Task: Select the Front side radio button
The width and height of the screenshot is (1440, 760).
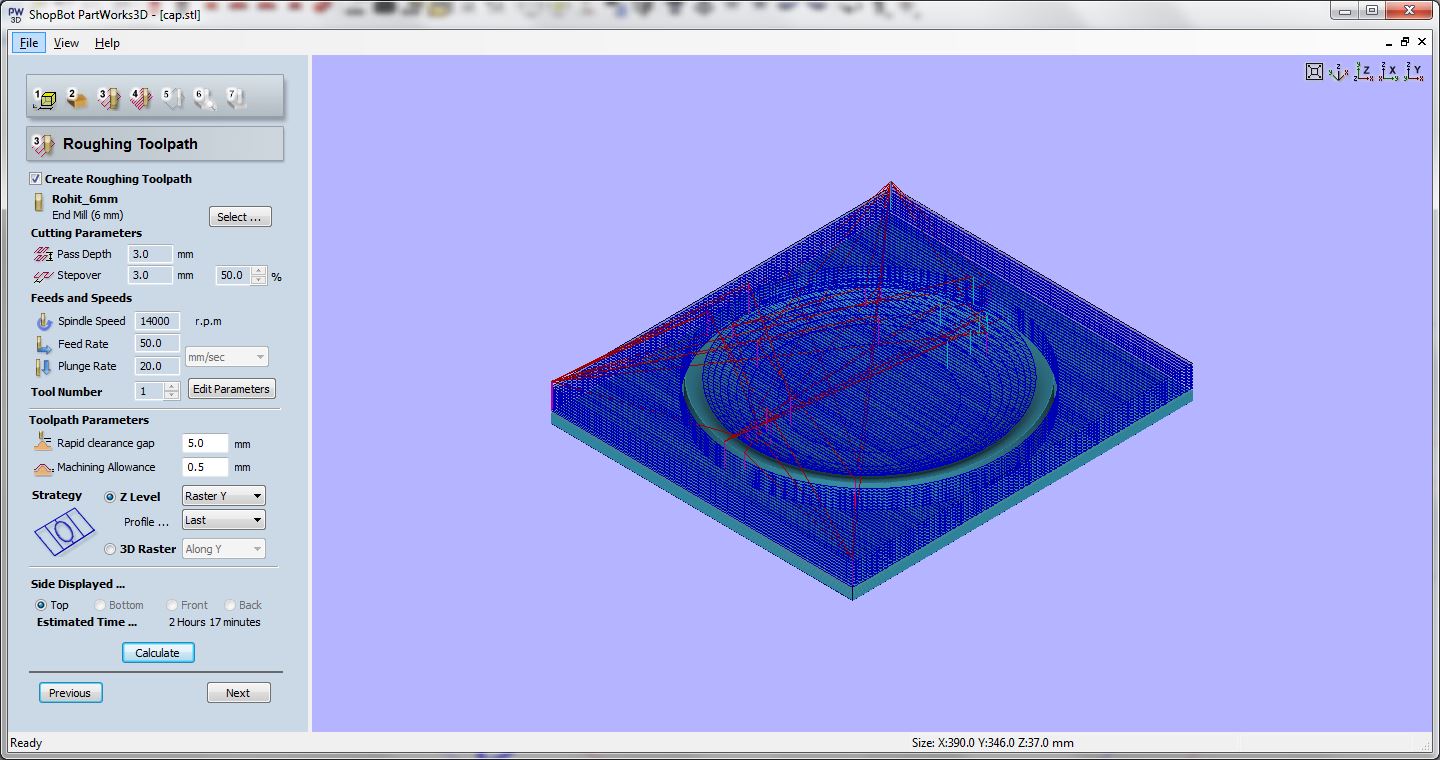Action: pyautogui.click(x=172, y=605)
